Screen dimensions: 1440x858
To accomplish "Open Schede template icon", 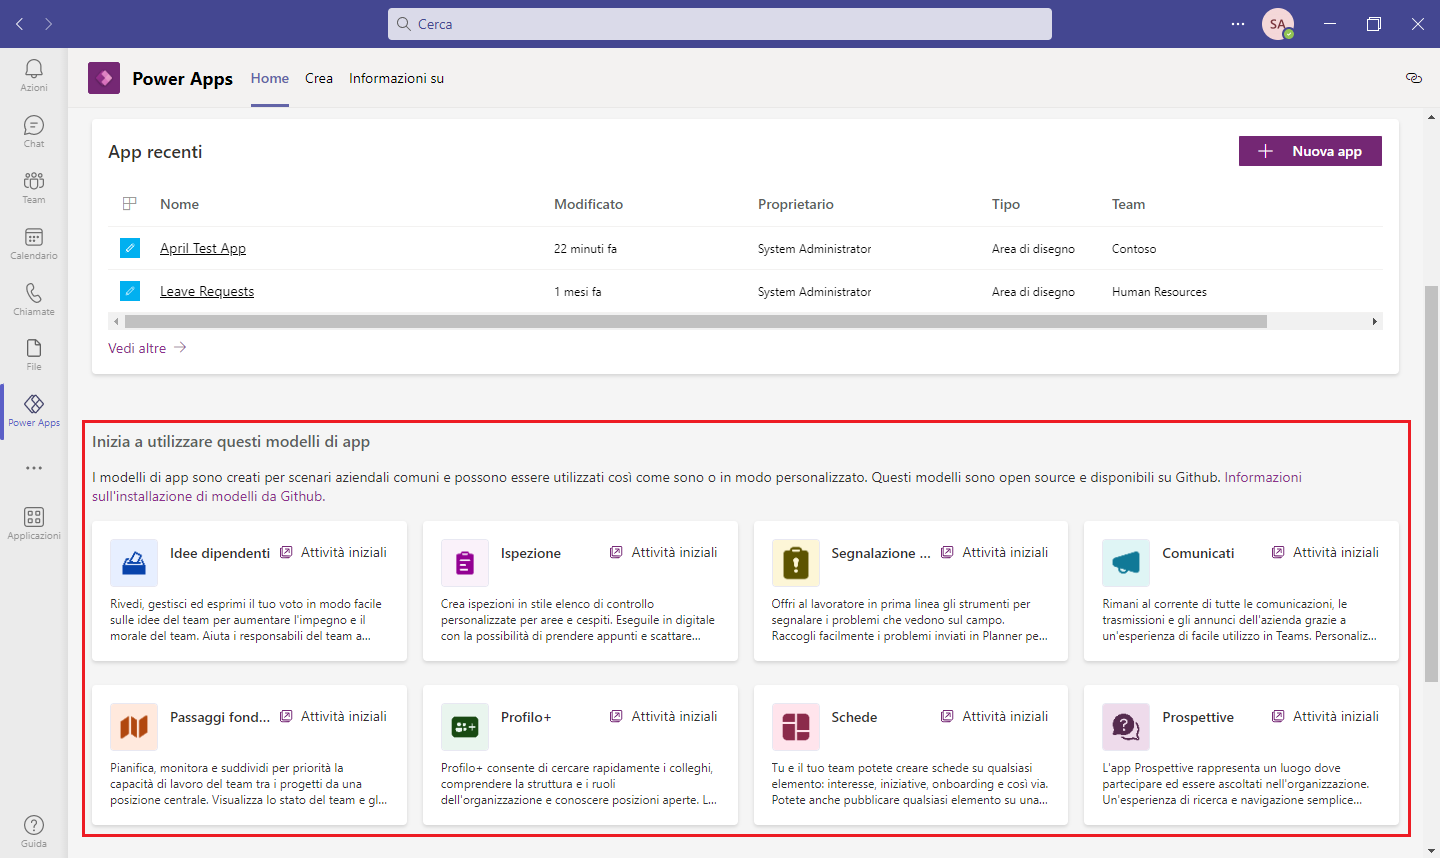I will [x=796, y=727].
